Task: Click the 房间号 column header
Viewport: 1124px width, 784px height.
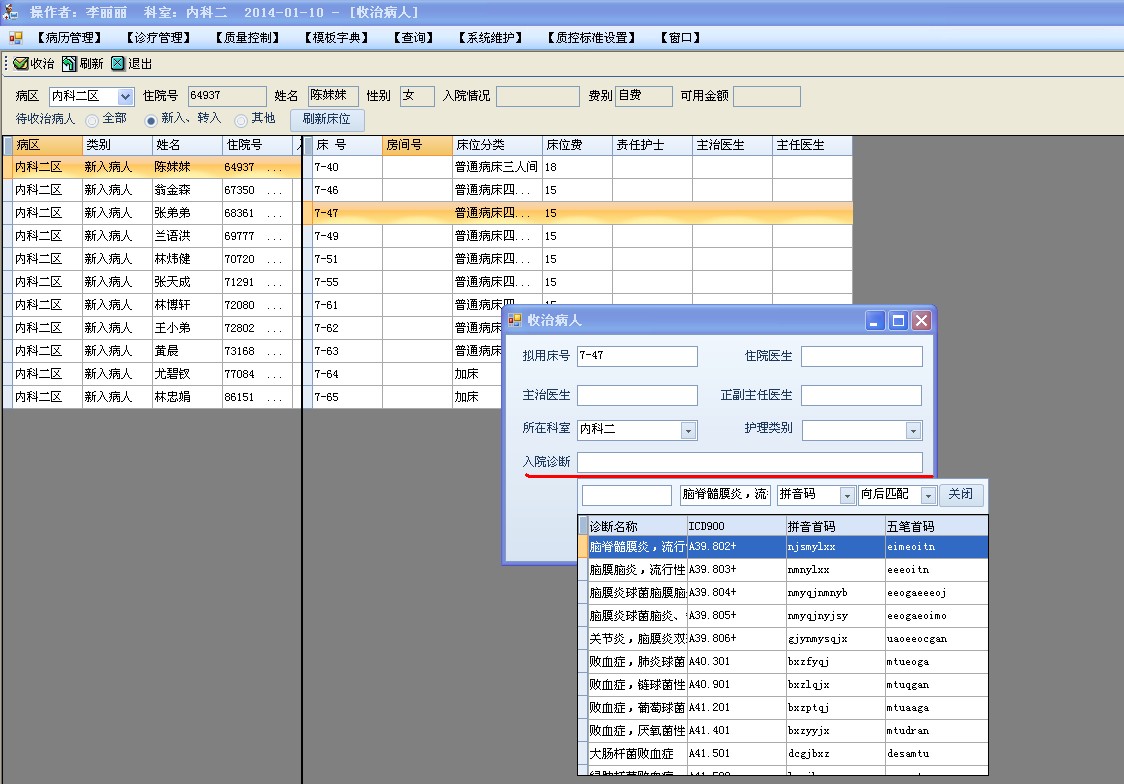Action: [418, 145]
